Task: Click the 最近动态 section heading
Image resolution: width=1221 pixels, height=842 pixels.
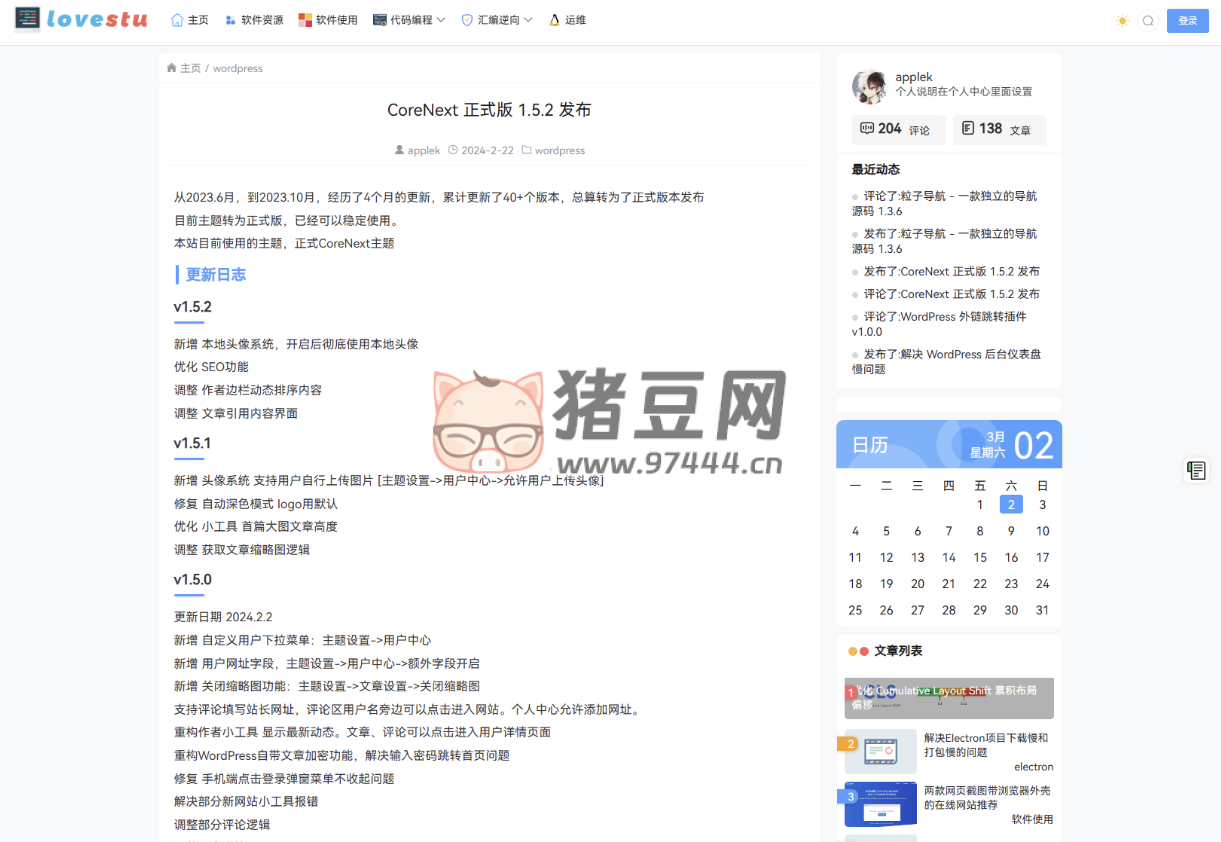Action: [876, 169]
